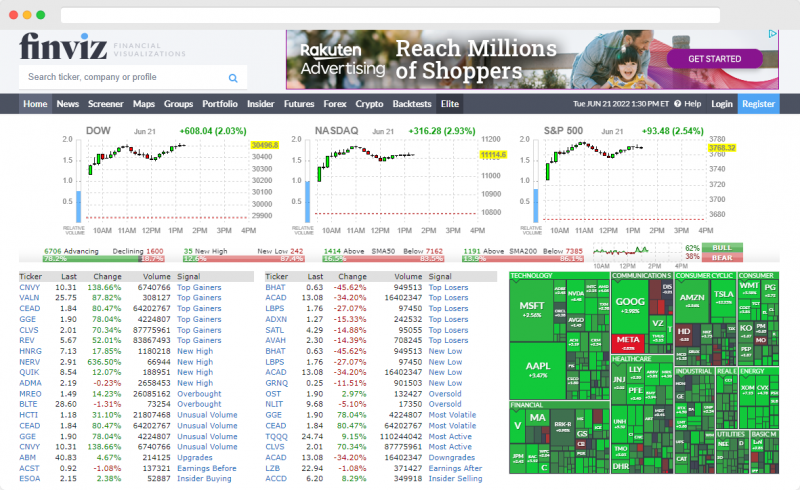Click the BULL sentiment bar
The width and height of the screenshot is (800, 490).
pos(722,248)
